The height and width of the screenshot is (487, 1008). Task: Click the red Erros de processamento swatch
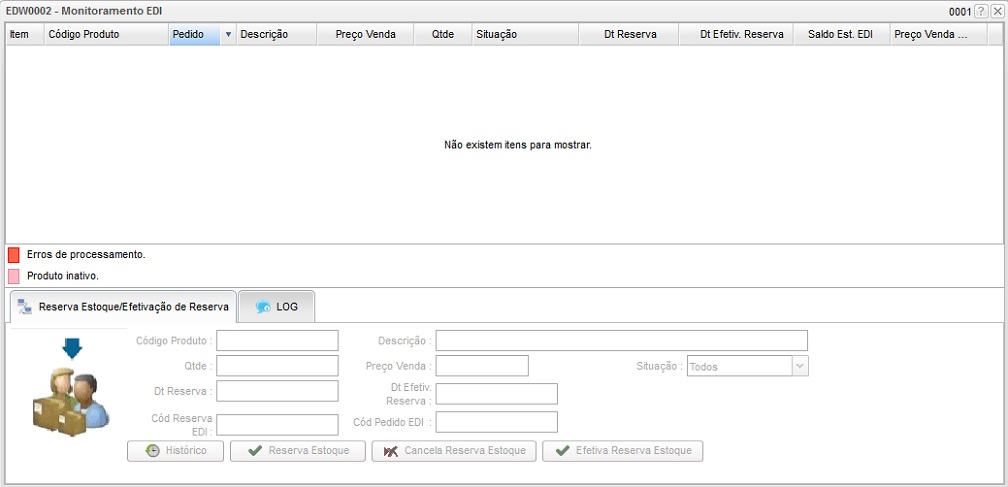[x=13, y=255]
